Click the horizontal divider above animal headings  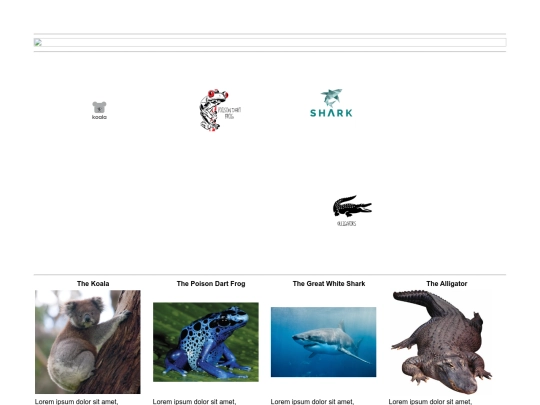[270, 274]
